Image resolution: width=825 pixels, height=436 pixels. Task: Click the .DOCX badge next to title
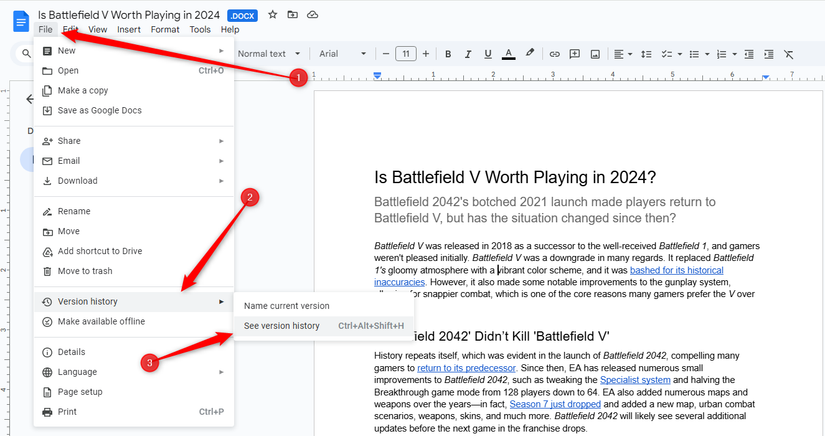[x=243, y=16]
